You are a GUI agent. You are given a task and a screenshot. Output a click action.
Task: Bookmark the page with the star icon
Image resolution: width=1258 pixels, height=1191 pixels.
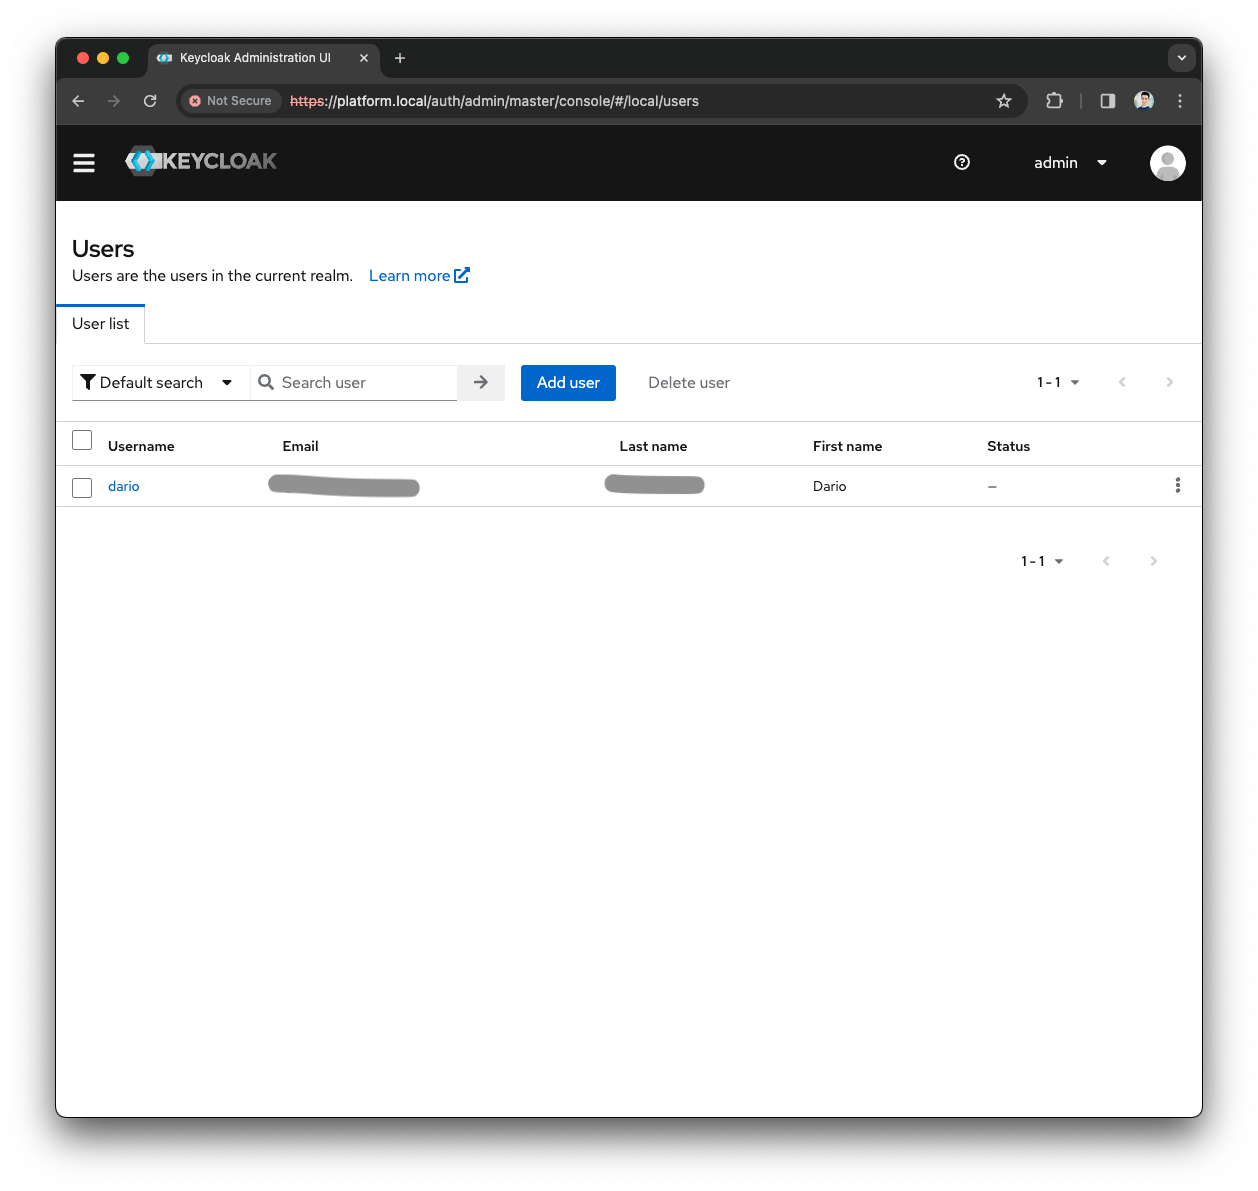point(1003,101)
